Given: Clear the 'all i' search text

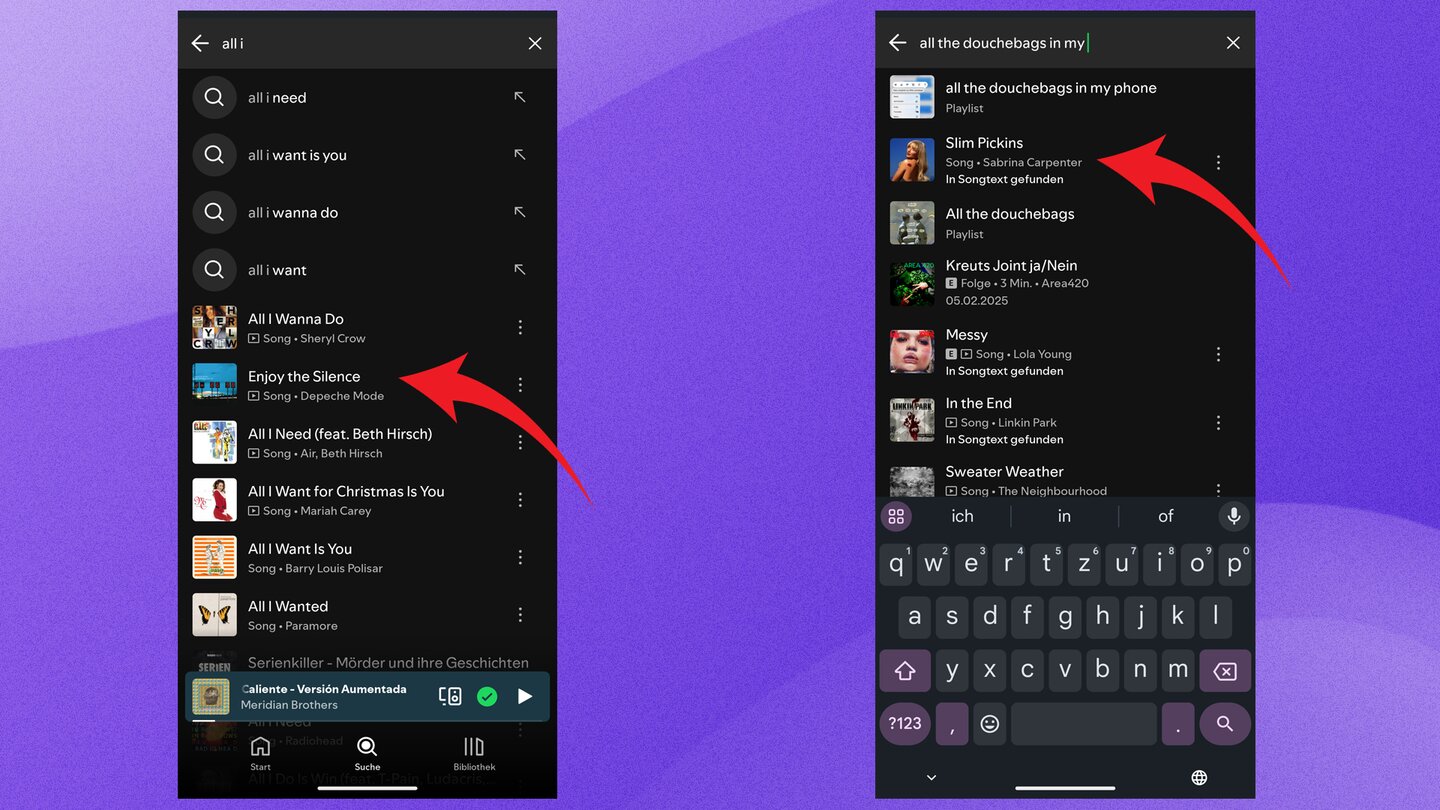Looking at the screenshot, I should pos(535,43).
